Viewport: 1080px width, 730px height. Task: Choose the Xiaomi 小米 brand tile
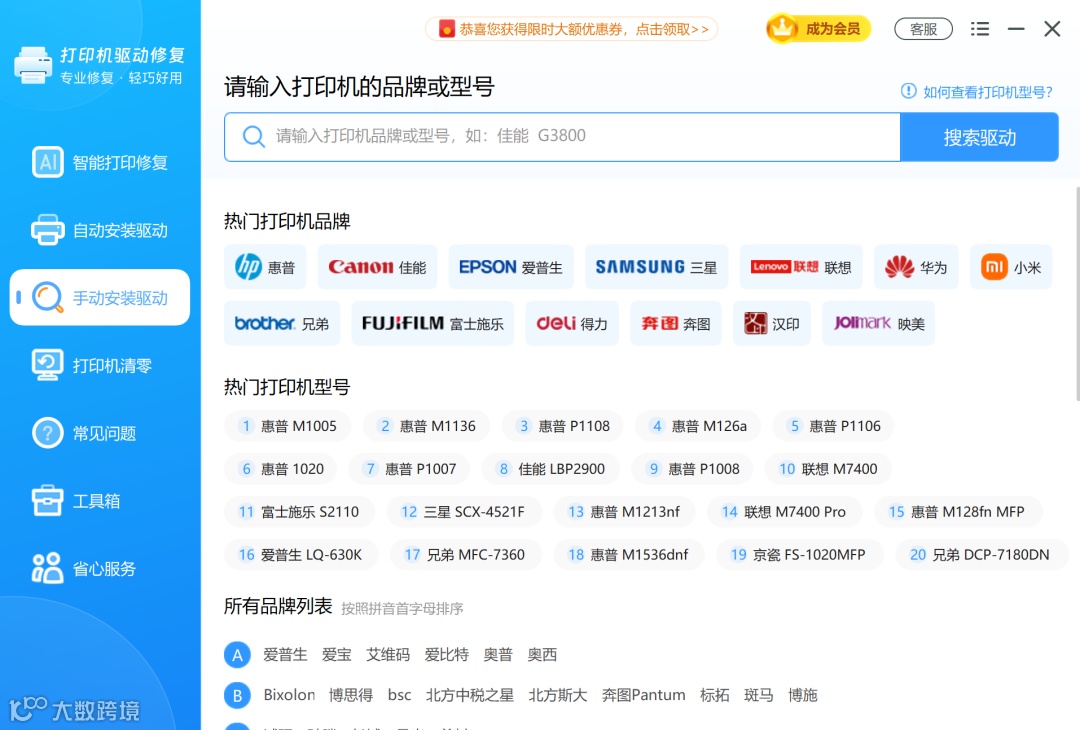1011,267
